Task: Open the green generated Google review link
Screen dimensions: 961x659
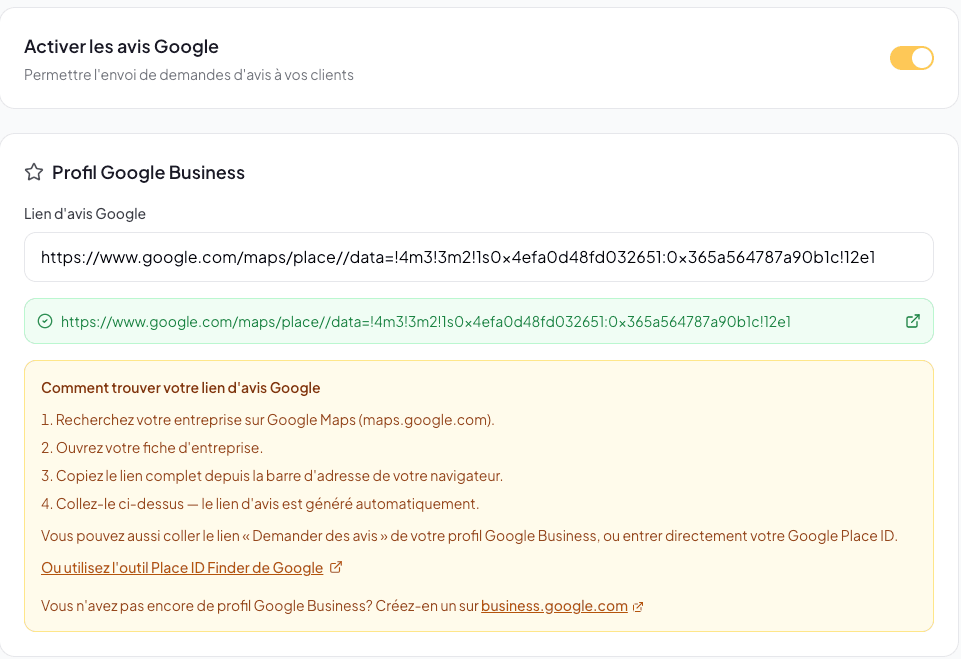Action: click(425, 321)
